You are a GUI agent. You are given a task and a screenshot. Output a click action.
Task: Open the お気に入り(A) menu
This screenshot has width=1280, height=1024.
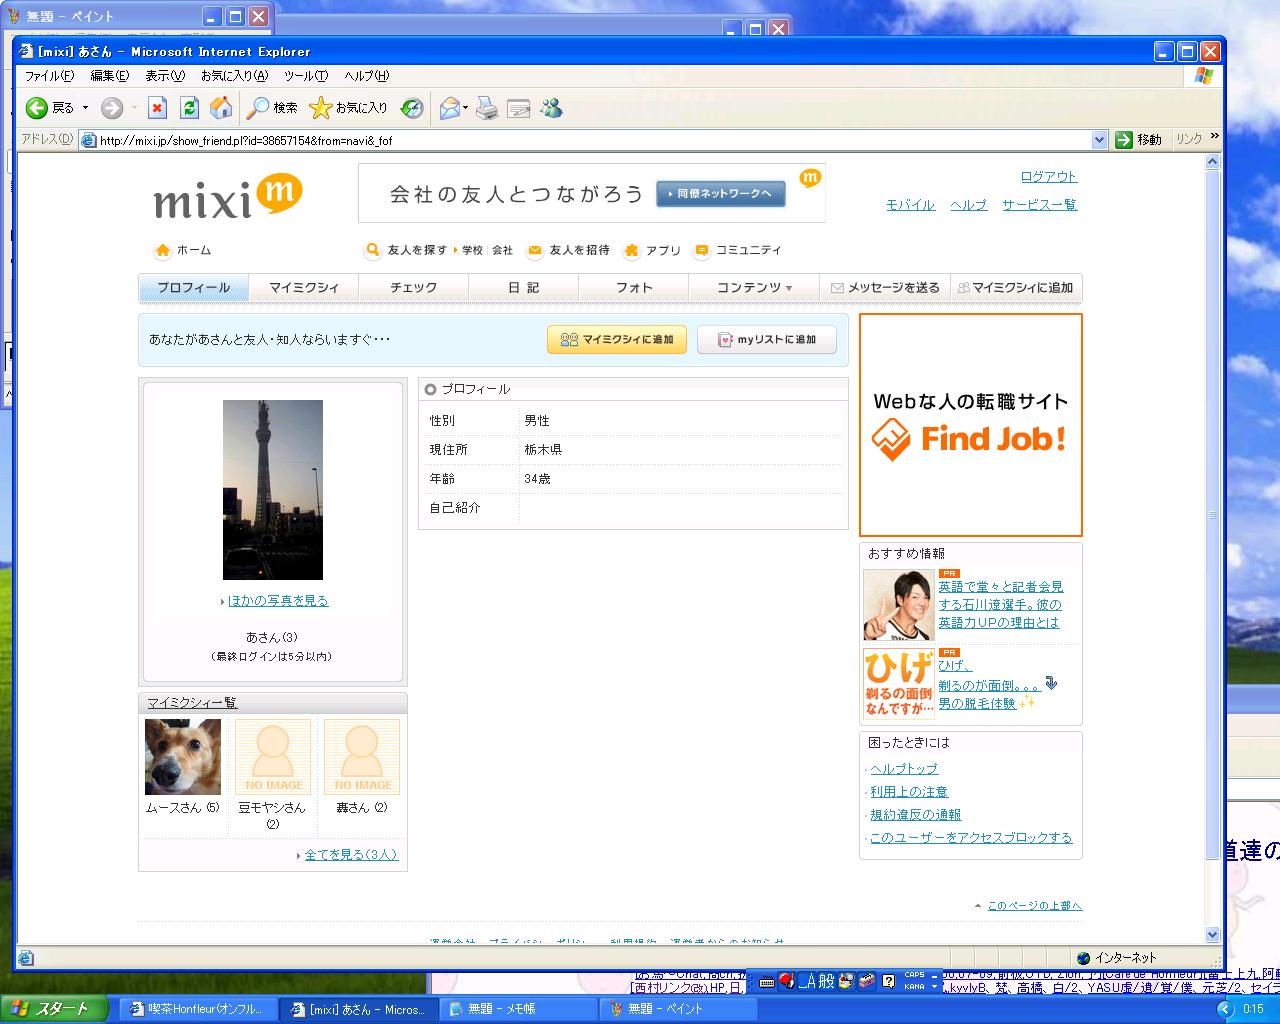(x=234, y=76)
